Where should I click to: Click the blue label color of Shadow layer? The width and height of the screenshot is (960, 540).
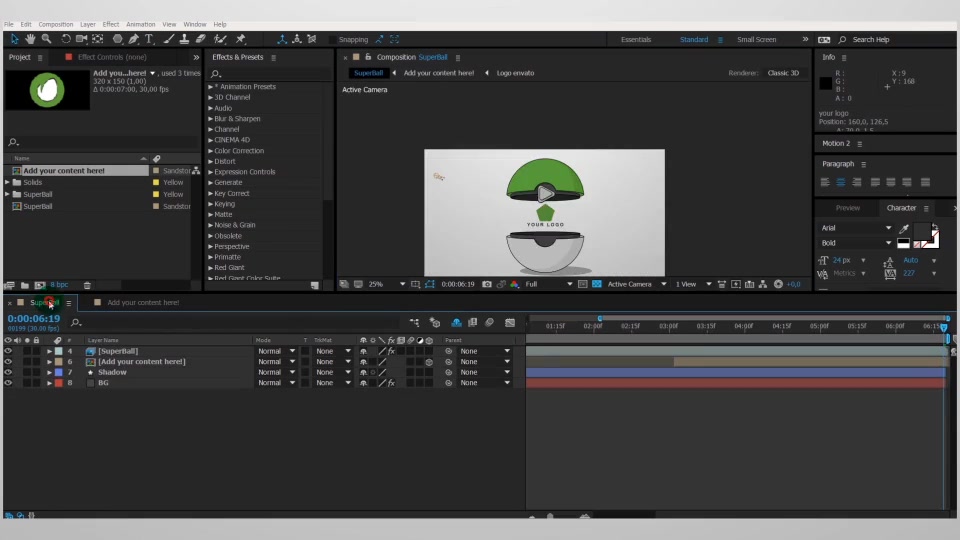[59, 372]
